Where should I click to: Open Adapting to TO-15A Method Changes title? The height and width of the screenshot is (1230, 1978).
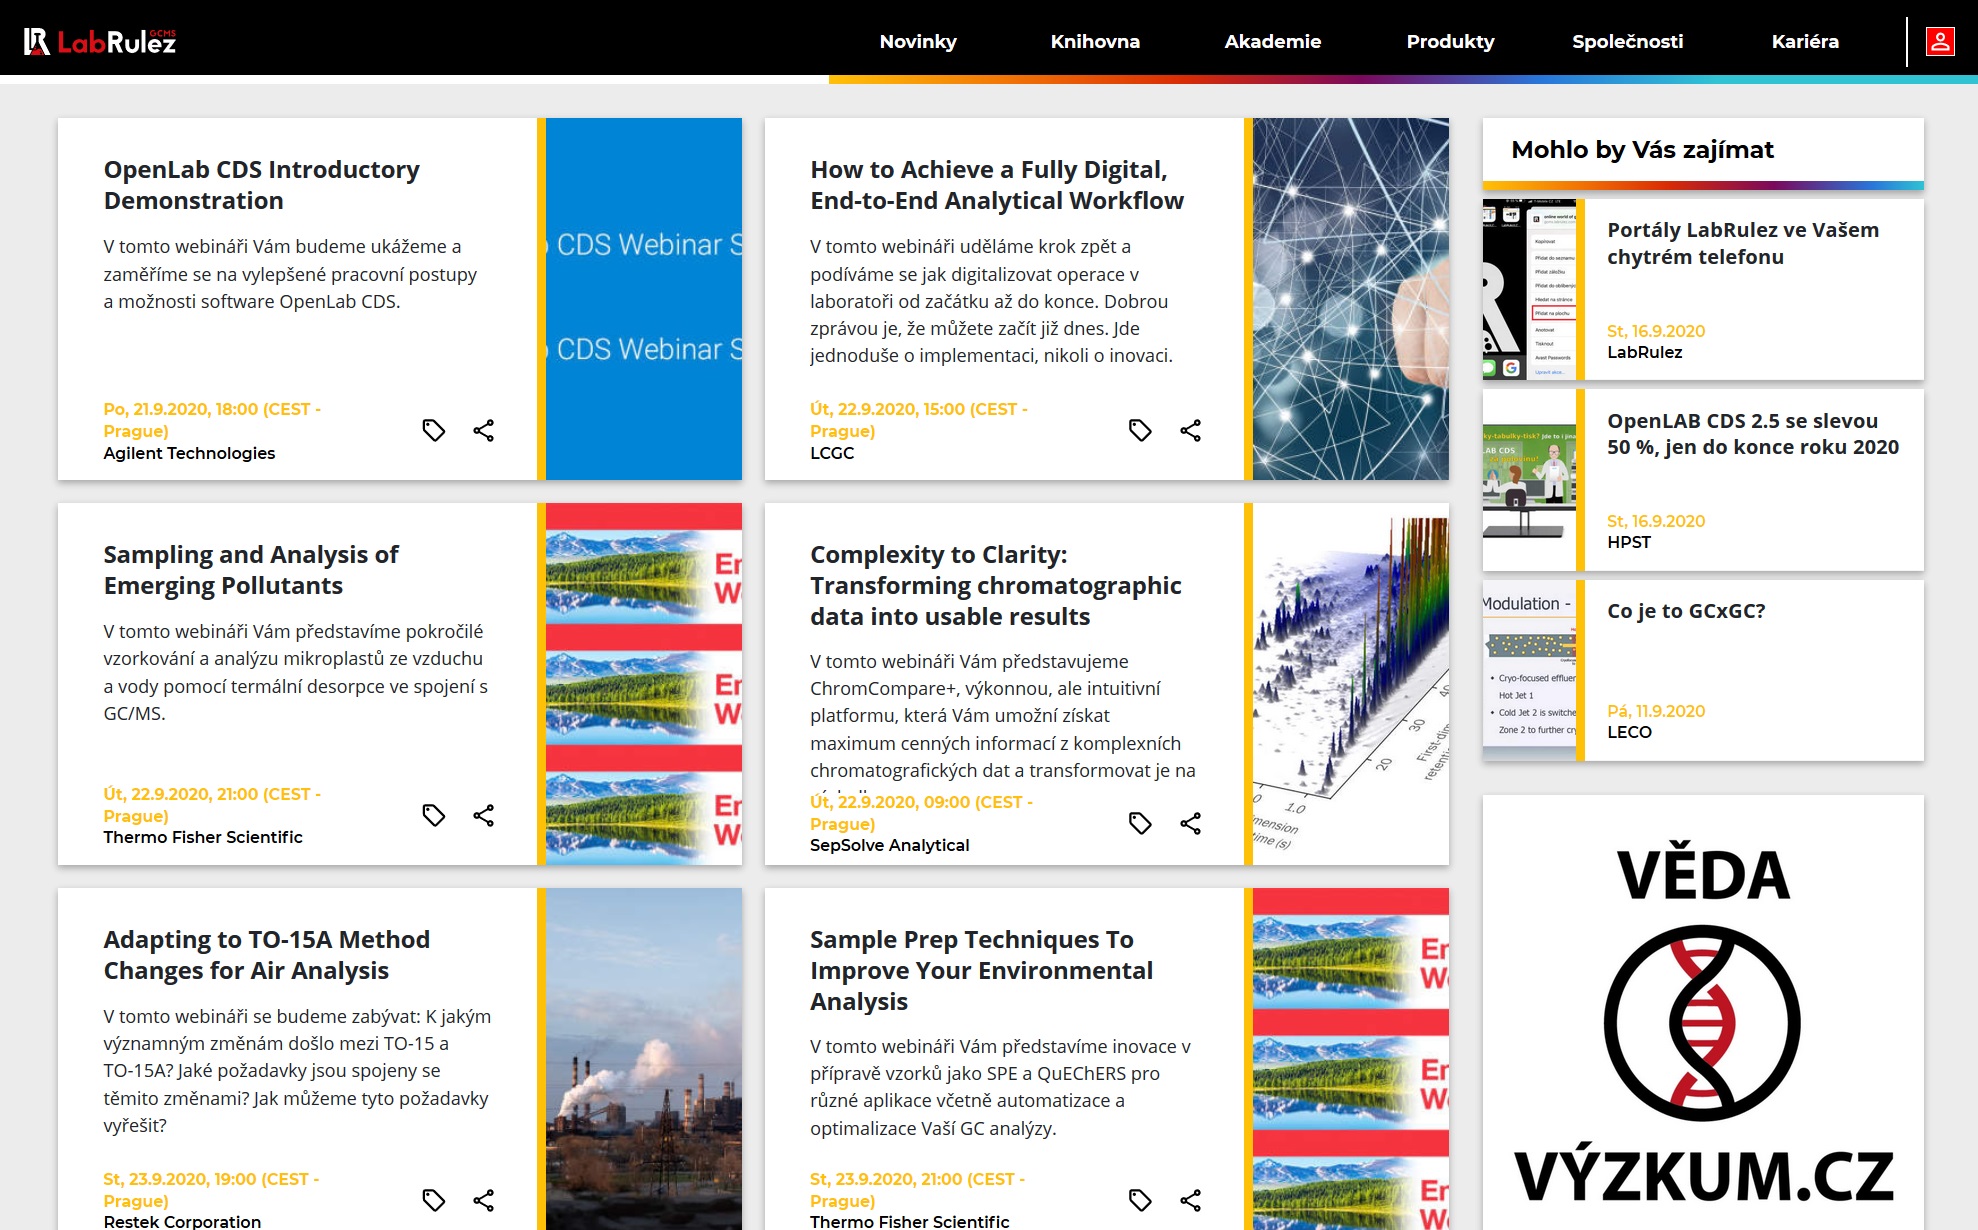[x=267, y=955]
